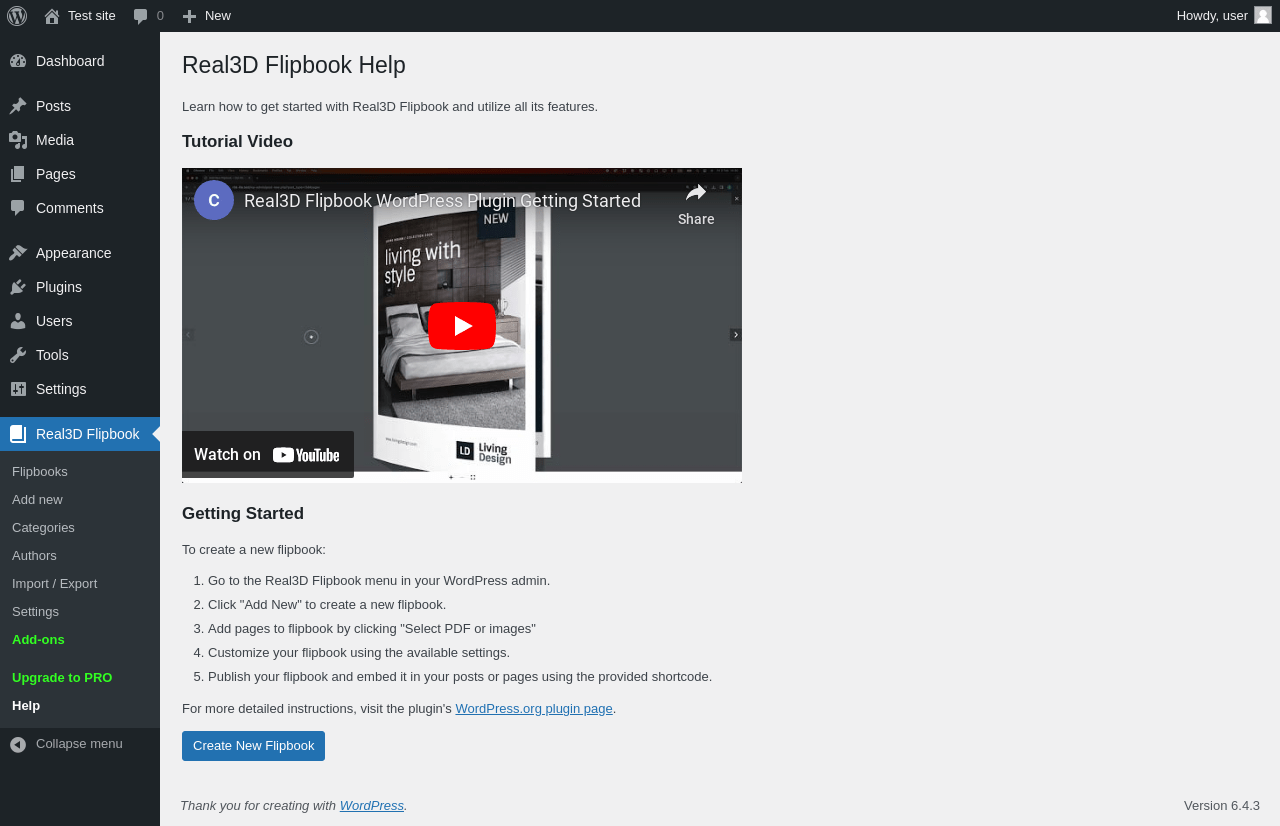
Task: Click the Tutorial Video heading
Action: coord(237,142)
